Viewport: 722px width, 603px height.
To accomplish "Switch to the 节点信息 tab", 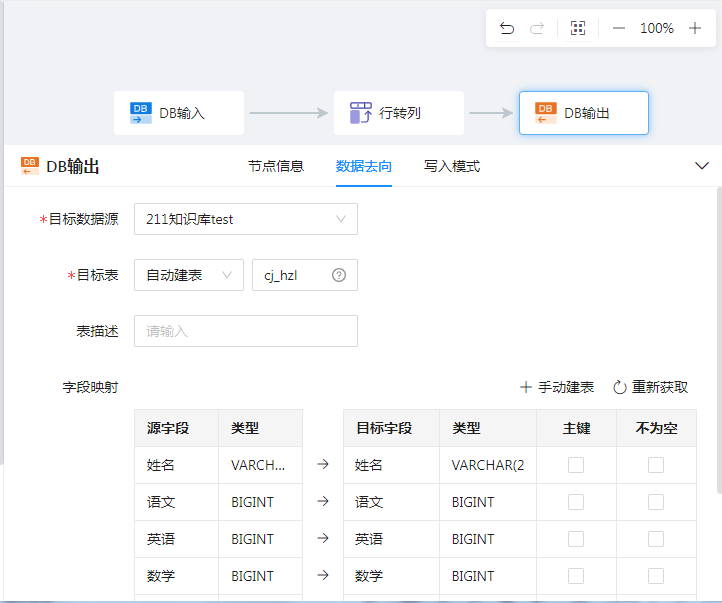I will click(x=276, y=166).
